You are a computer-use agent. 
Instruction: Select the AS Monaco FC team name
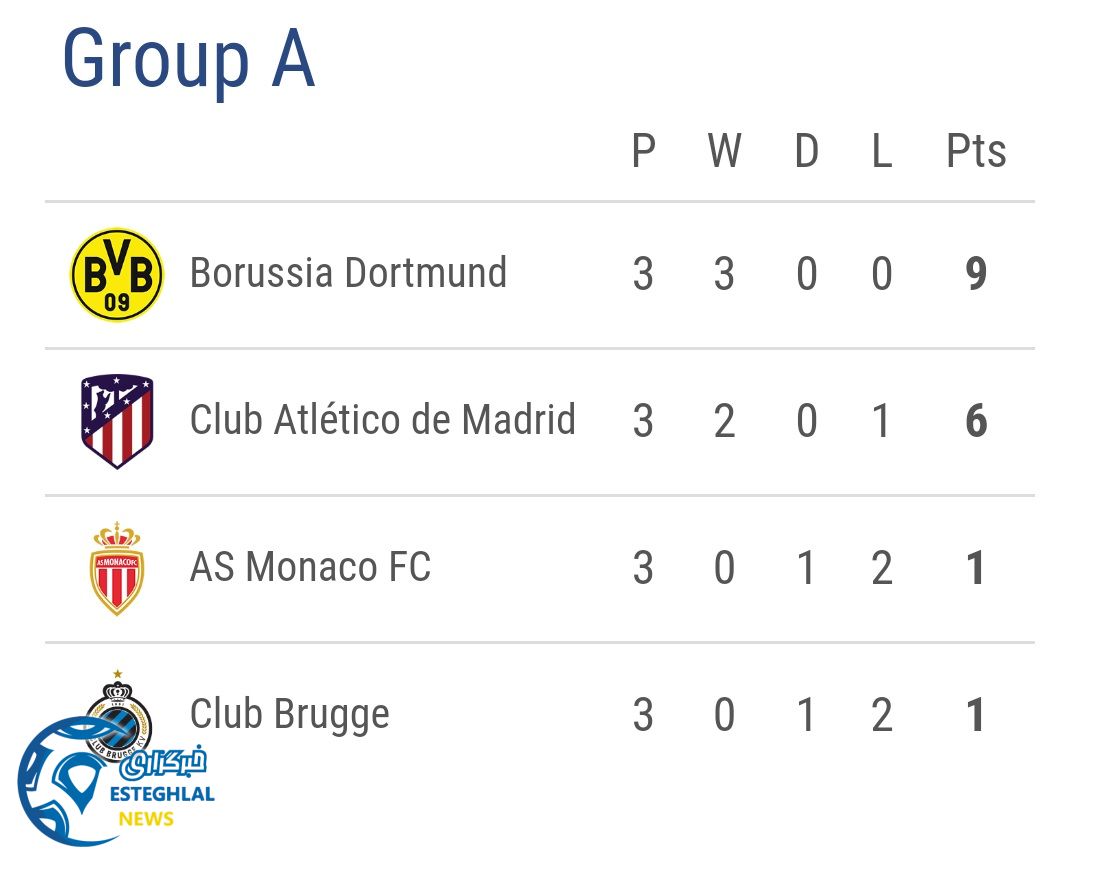310,567
